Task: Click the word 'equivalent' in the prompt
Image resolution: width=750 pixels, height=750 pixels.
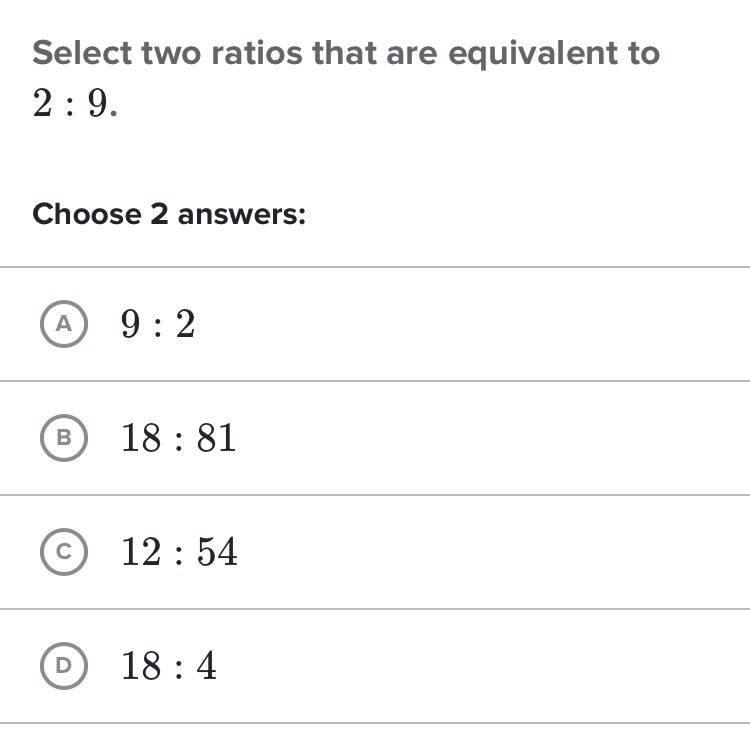Action: pos(532,54)
